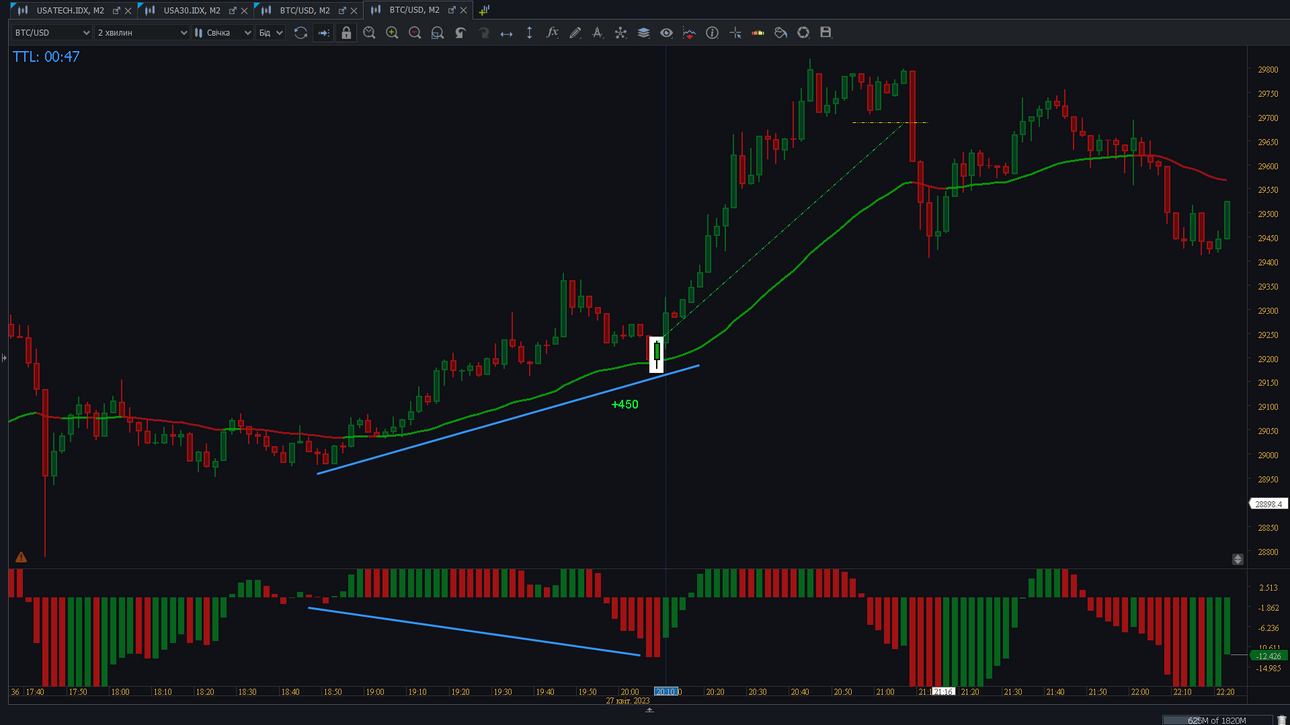Click the TTL: 00:47 countdown text

[x=46, y=57]
